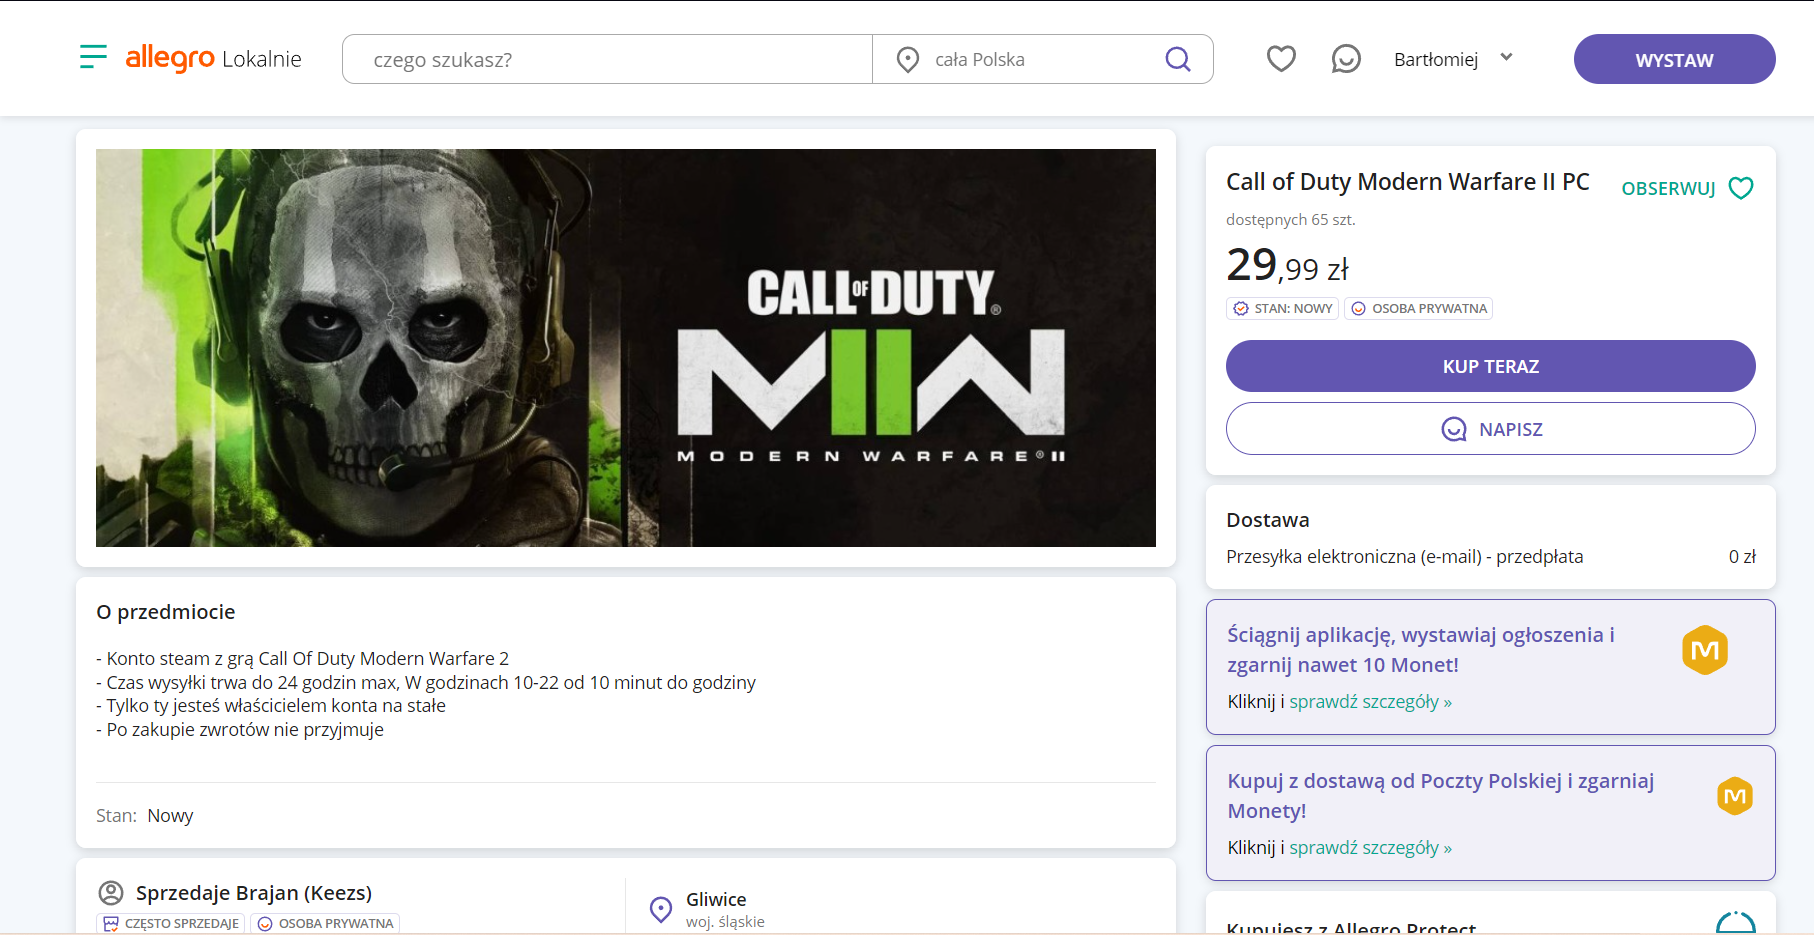The width and height of the screenshot is (1814, 935).
Task: Toggle OBSERWUJ to watch this listing
Action: click(1686, 188)
